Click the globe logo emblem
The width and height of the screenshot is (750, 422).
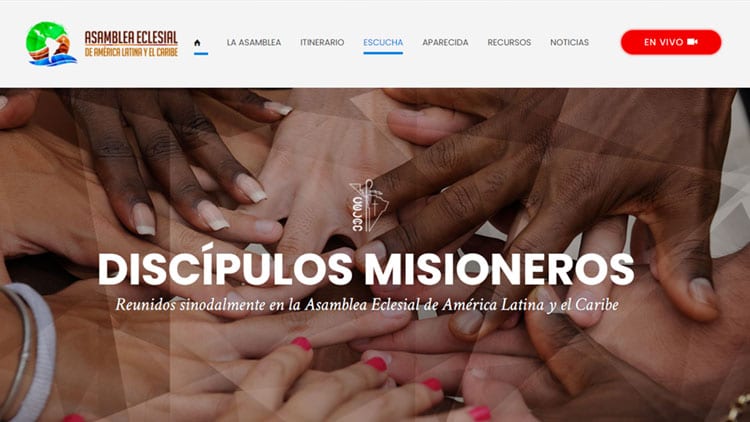click(51, 44)
